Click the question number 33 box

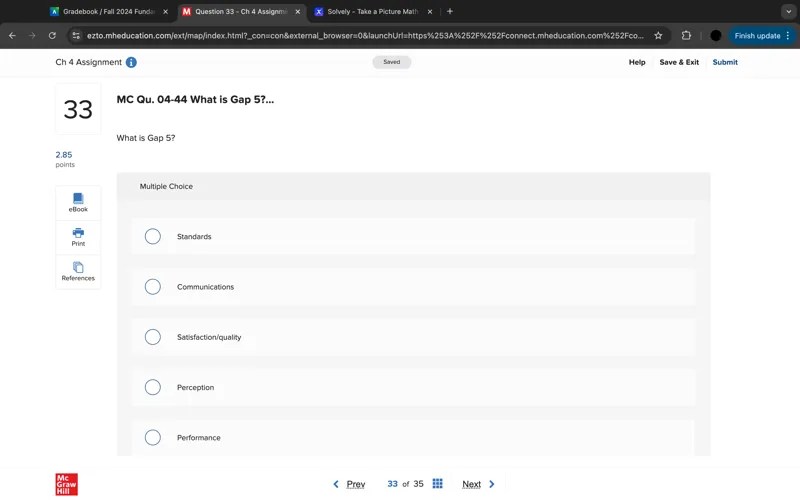coord(78,109)
